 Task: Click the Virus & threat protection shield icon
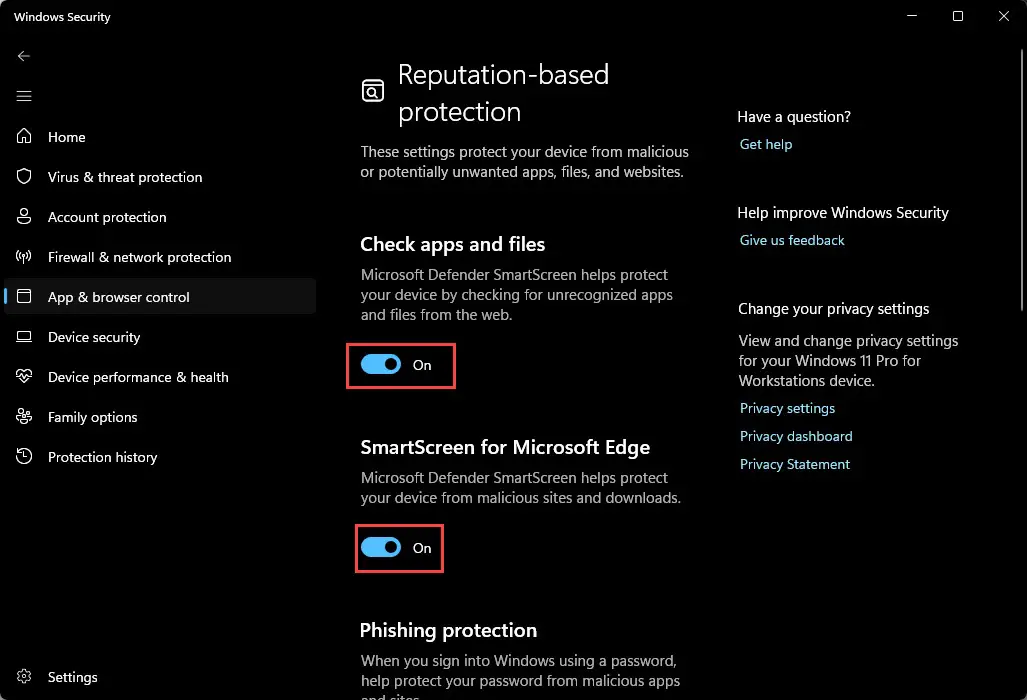[24, 176]
